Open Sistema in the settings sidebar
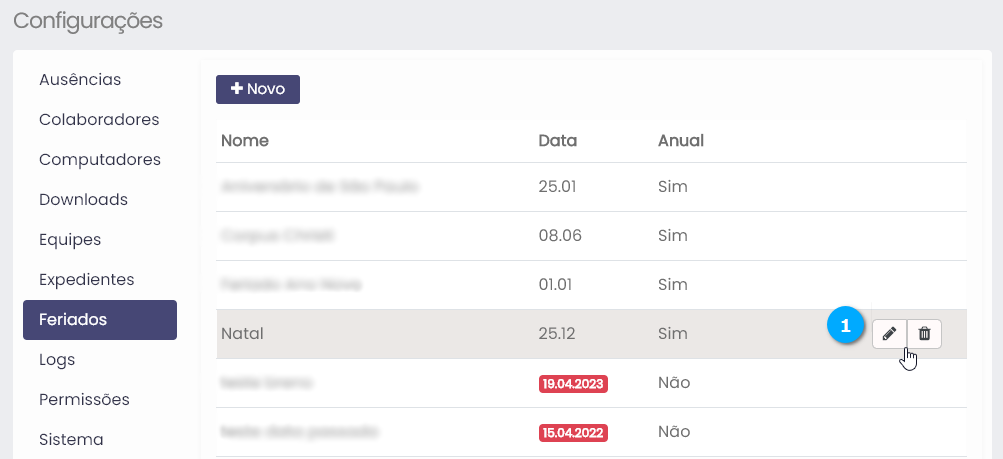 (71, 439)
